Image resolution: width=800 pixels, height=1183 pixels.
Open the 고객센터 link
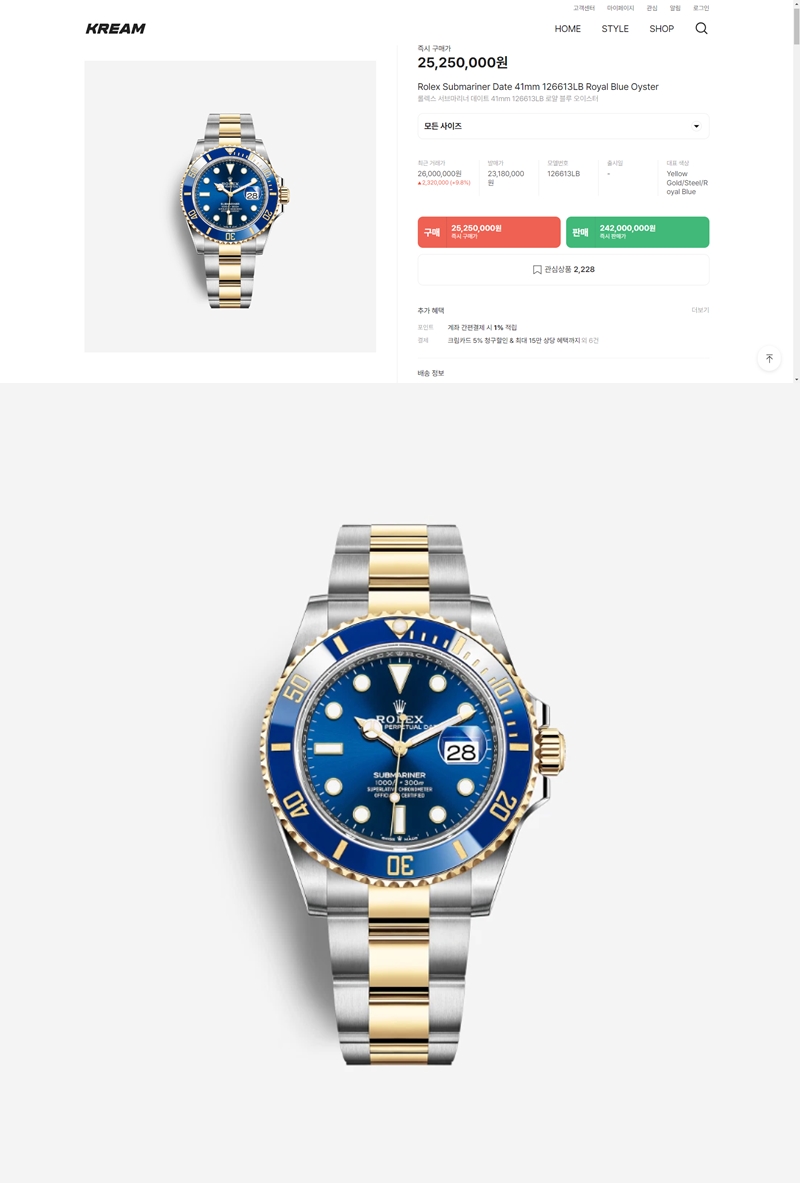tap(583, 8)
